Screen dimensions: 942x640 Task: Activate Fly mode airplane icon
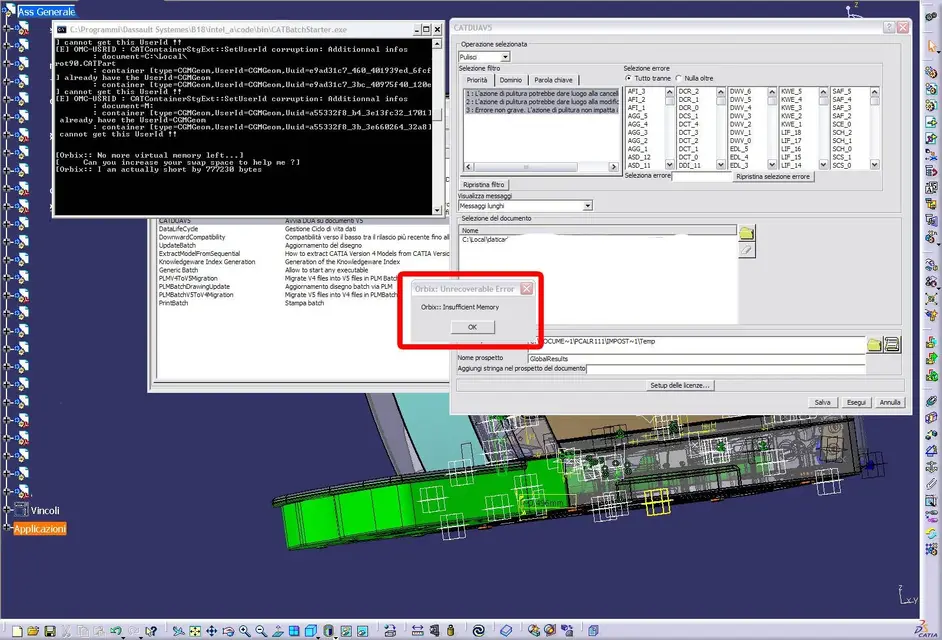click(x=178, y=630)
